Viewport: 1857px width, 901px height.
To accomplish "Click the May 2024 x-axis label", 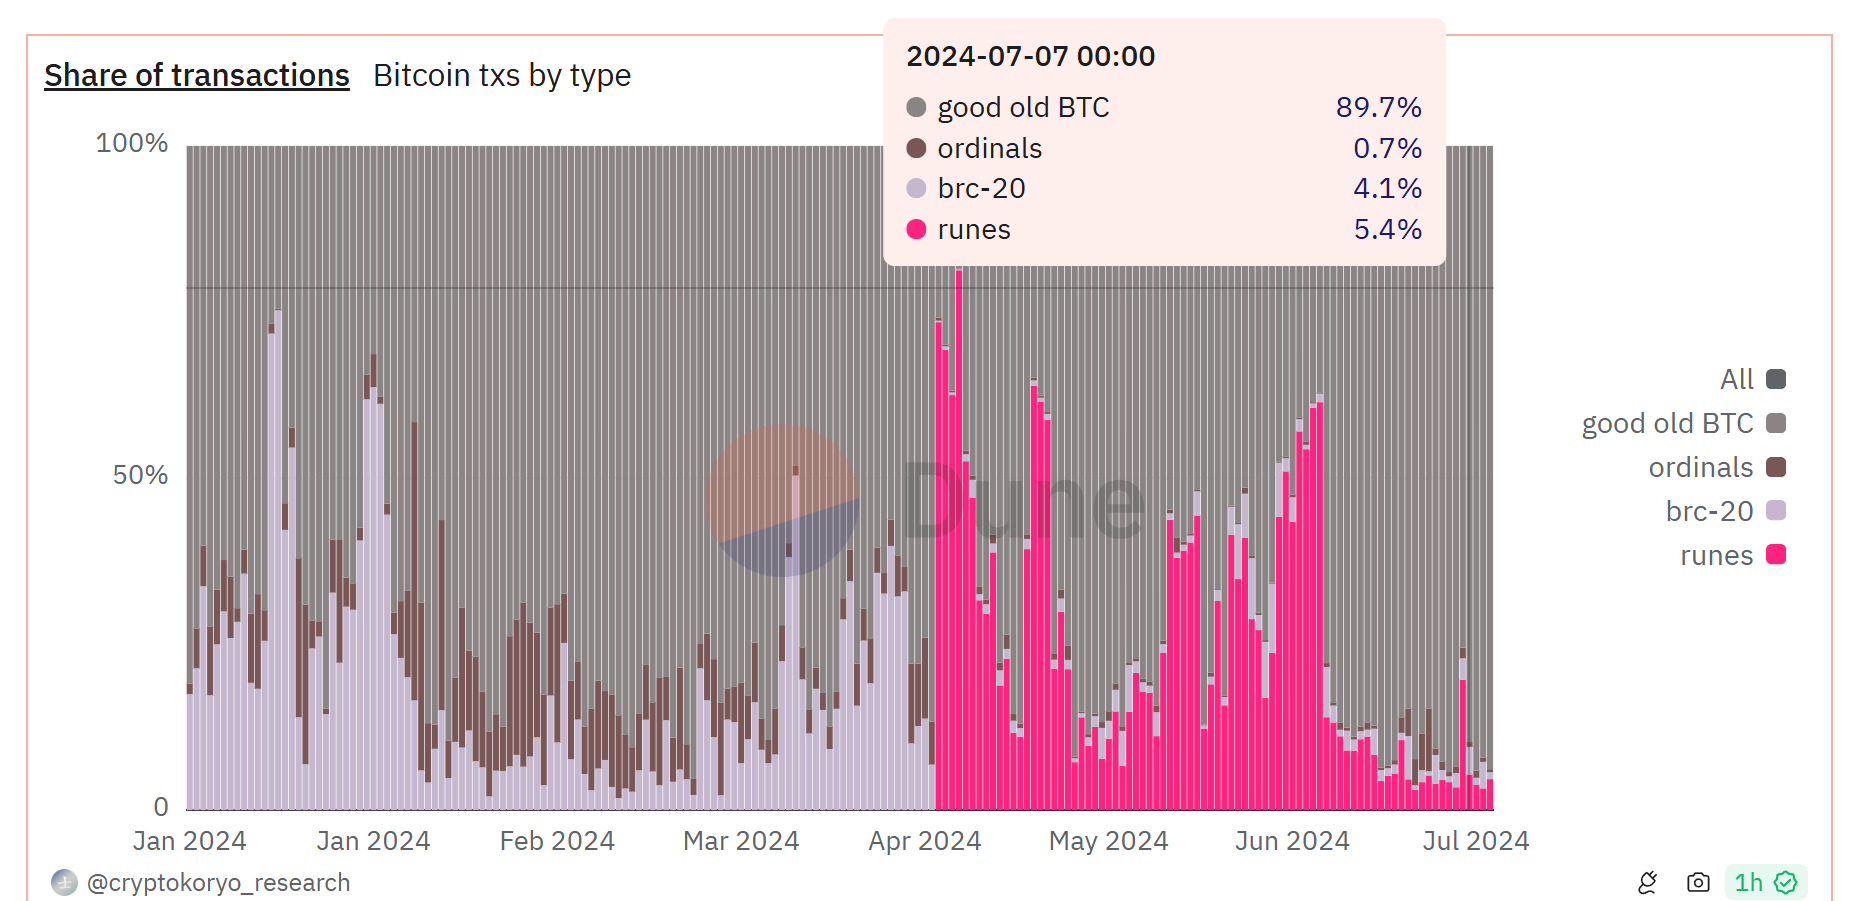I will (x=1109, y=841).
